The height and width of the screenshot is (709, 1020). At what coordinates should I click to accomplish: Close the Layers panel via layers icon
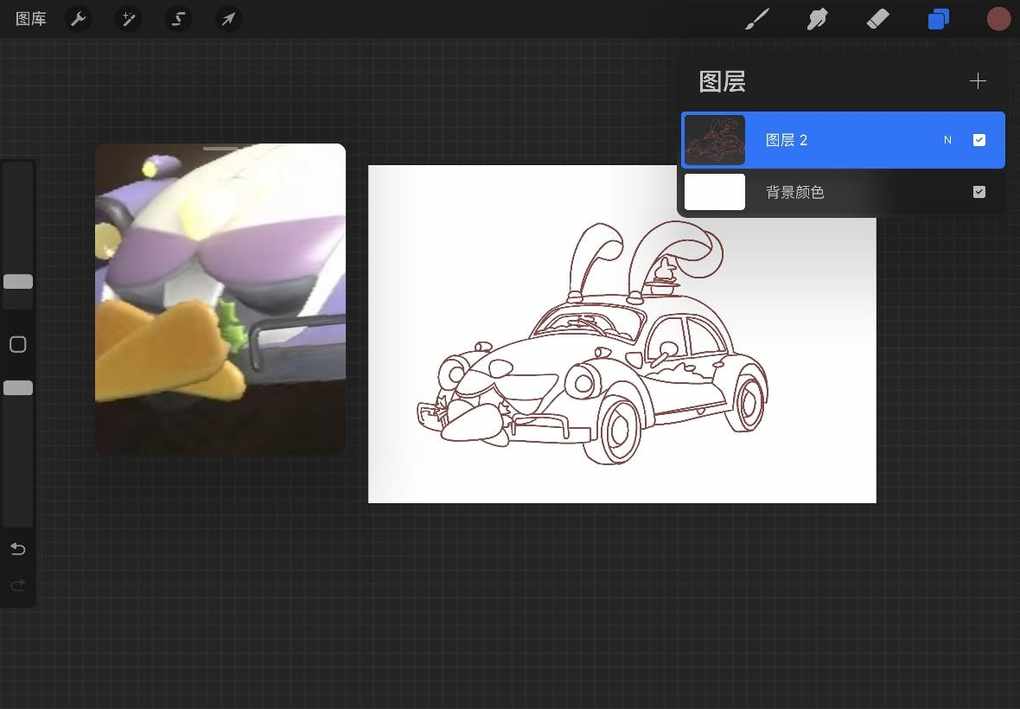coord(938,19)
